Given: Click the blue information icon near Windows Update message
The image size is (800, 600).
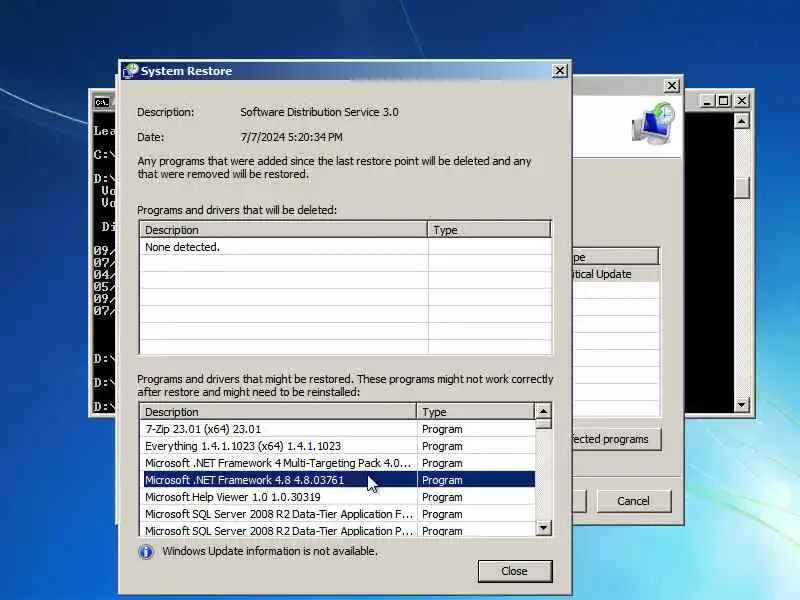Looking at the screenshot, I should [x=146, y=552].
